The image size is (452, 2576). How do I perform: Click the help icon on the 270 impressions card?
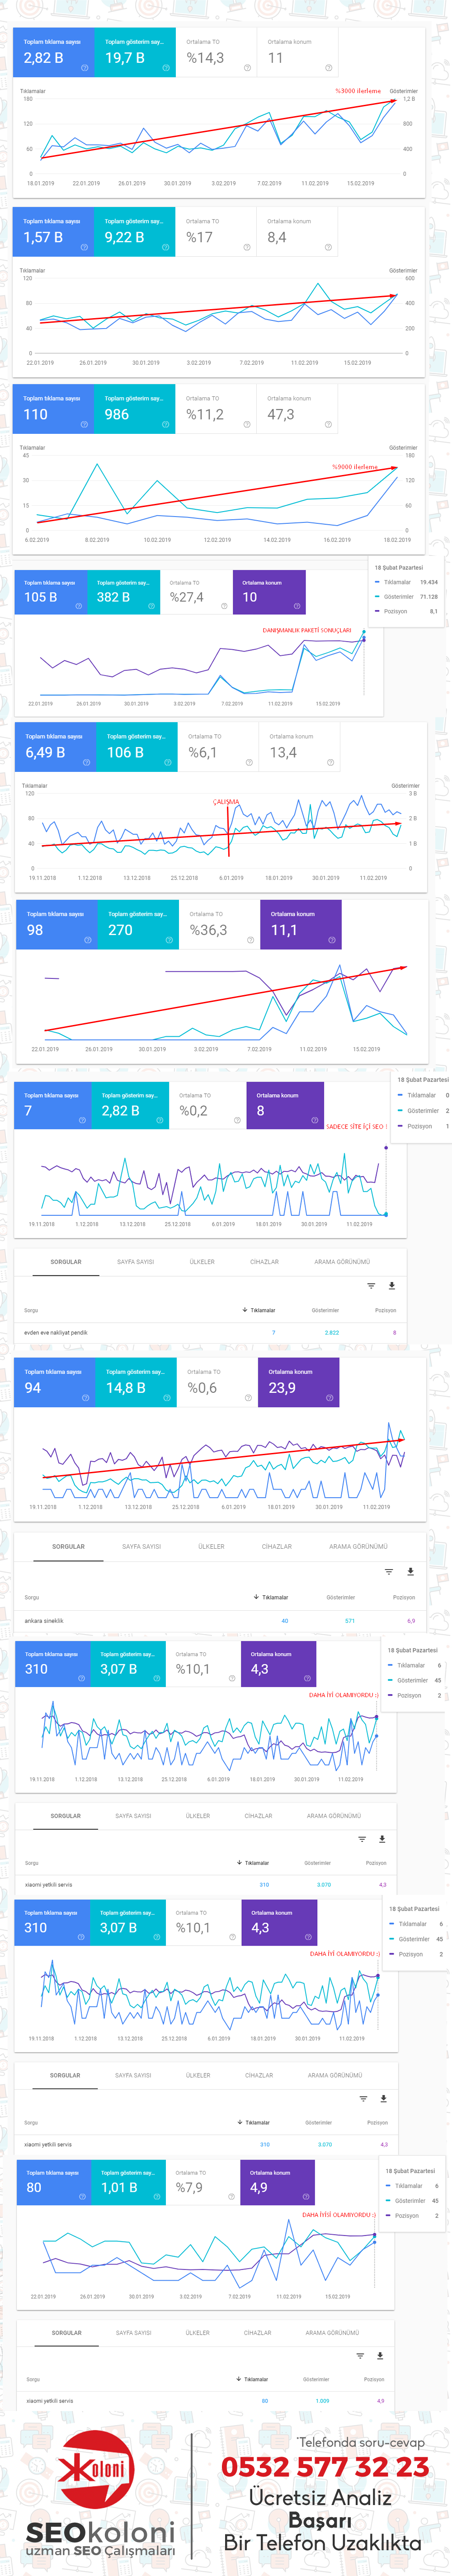point(169,940)
